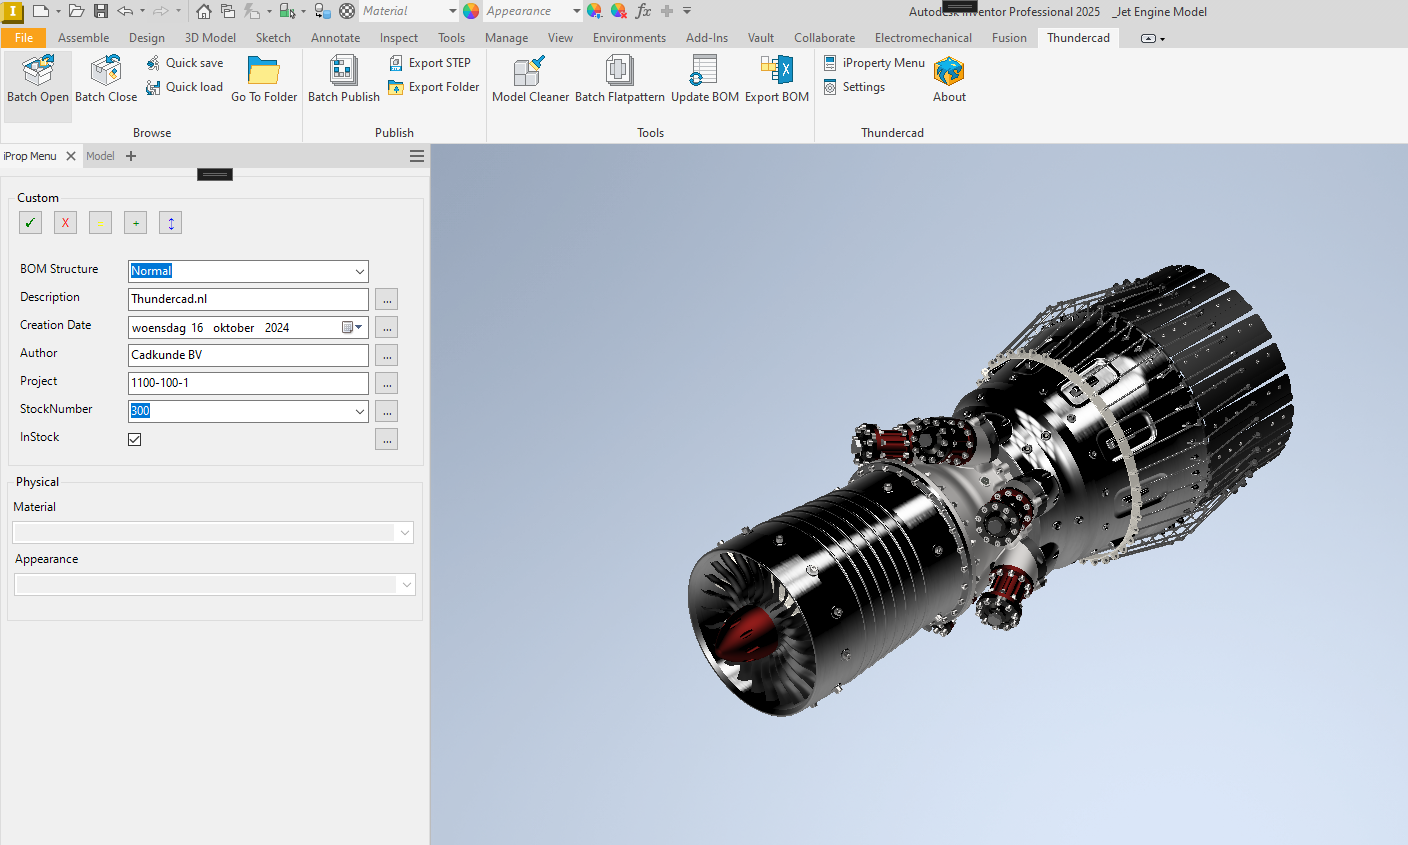Viewport: 1408px width, 845px height.
Task: Open the Creation Date calendar picker
Action: point(352,327)
